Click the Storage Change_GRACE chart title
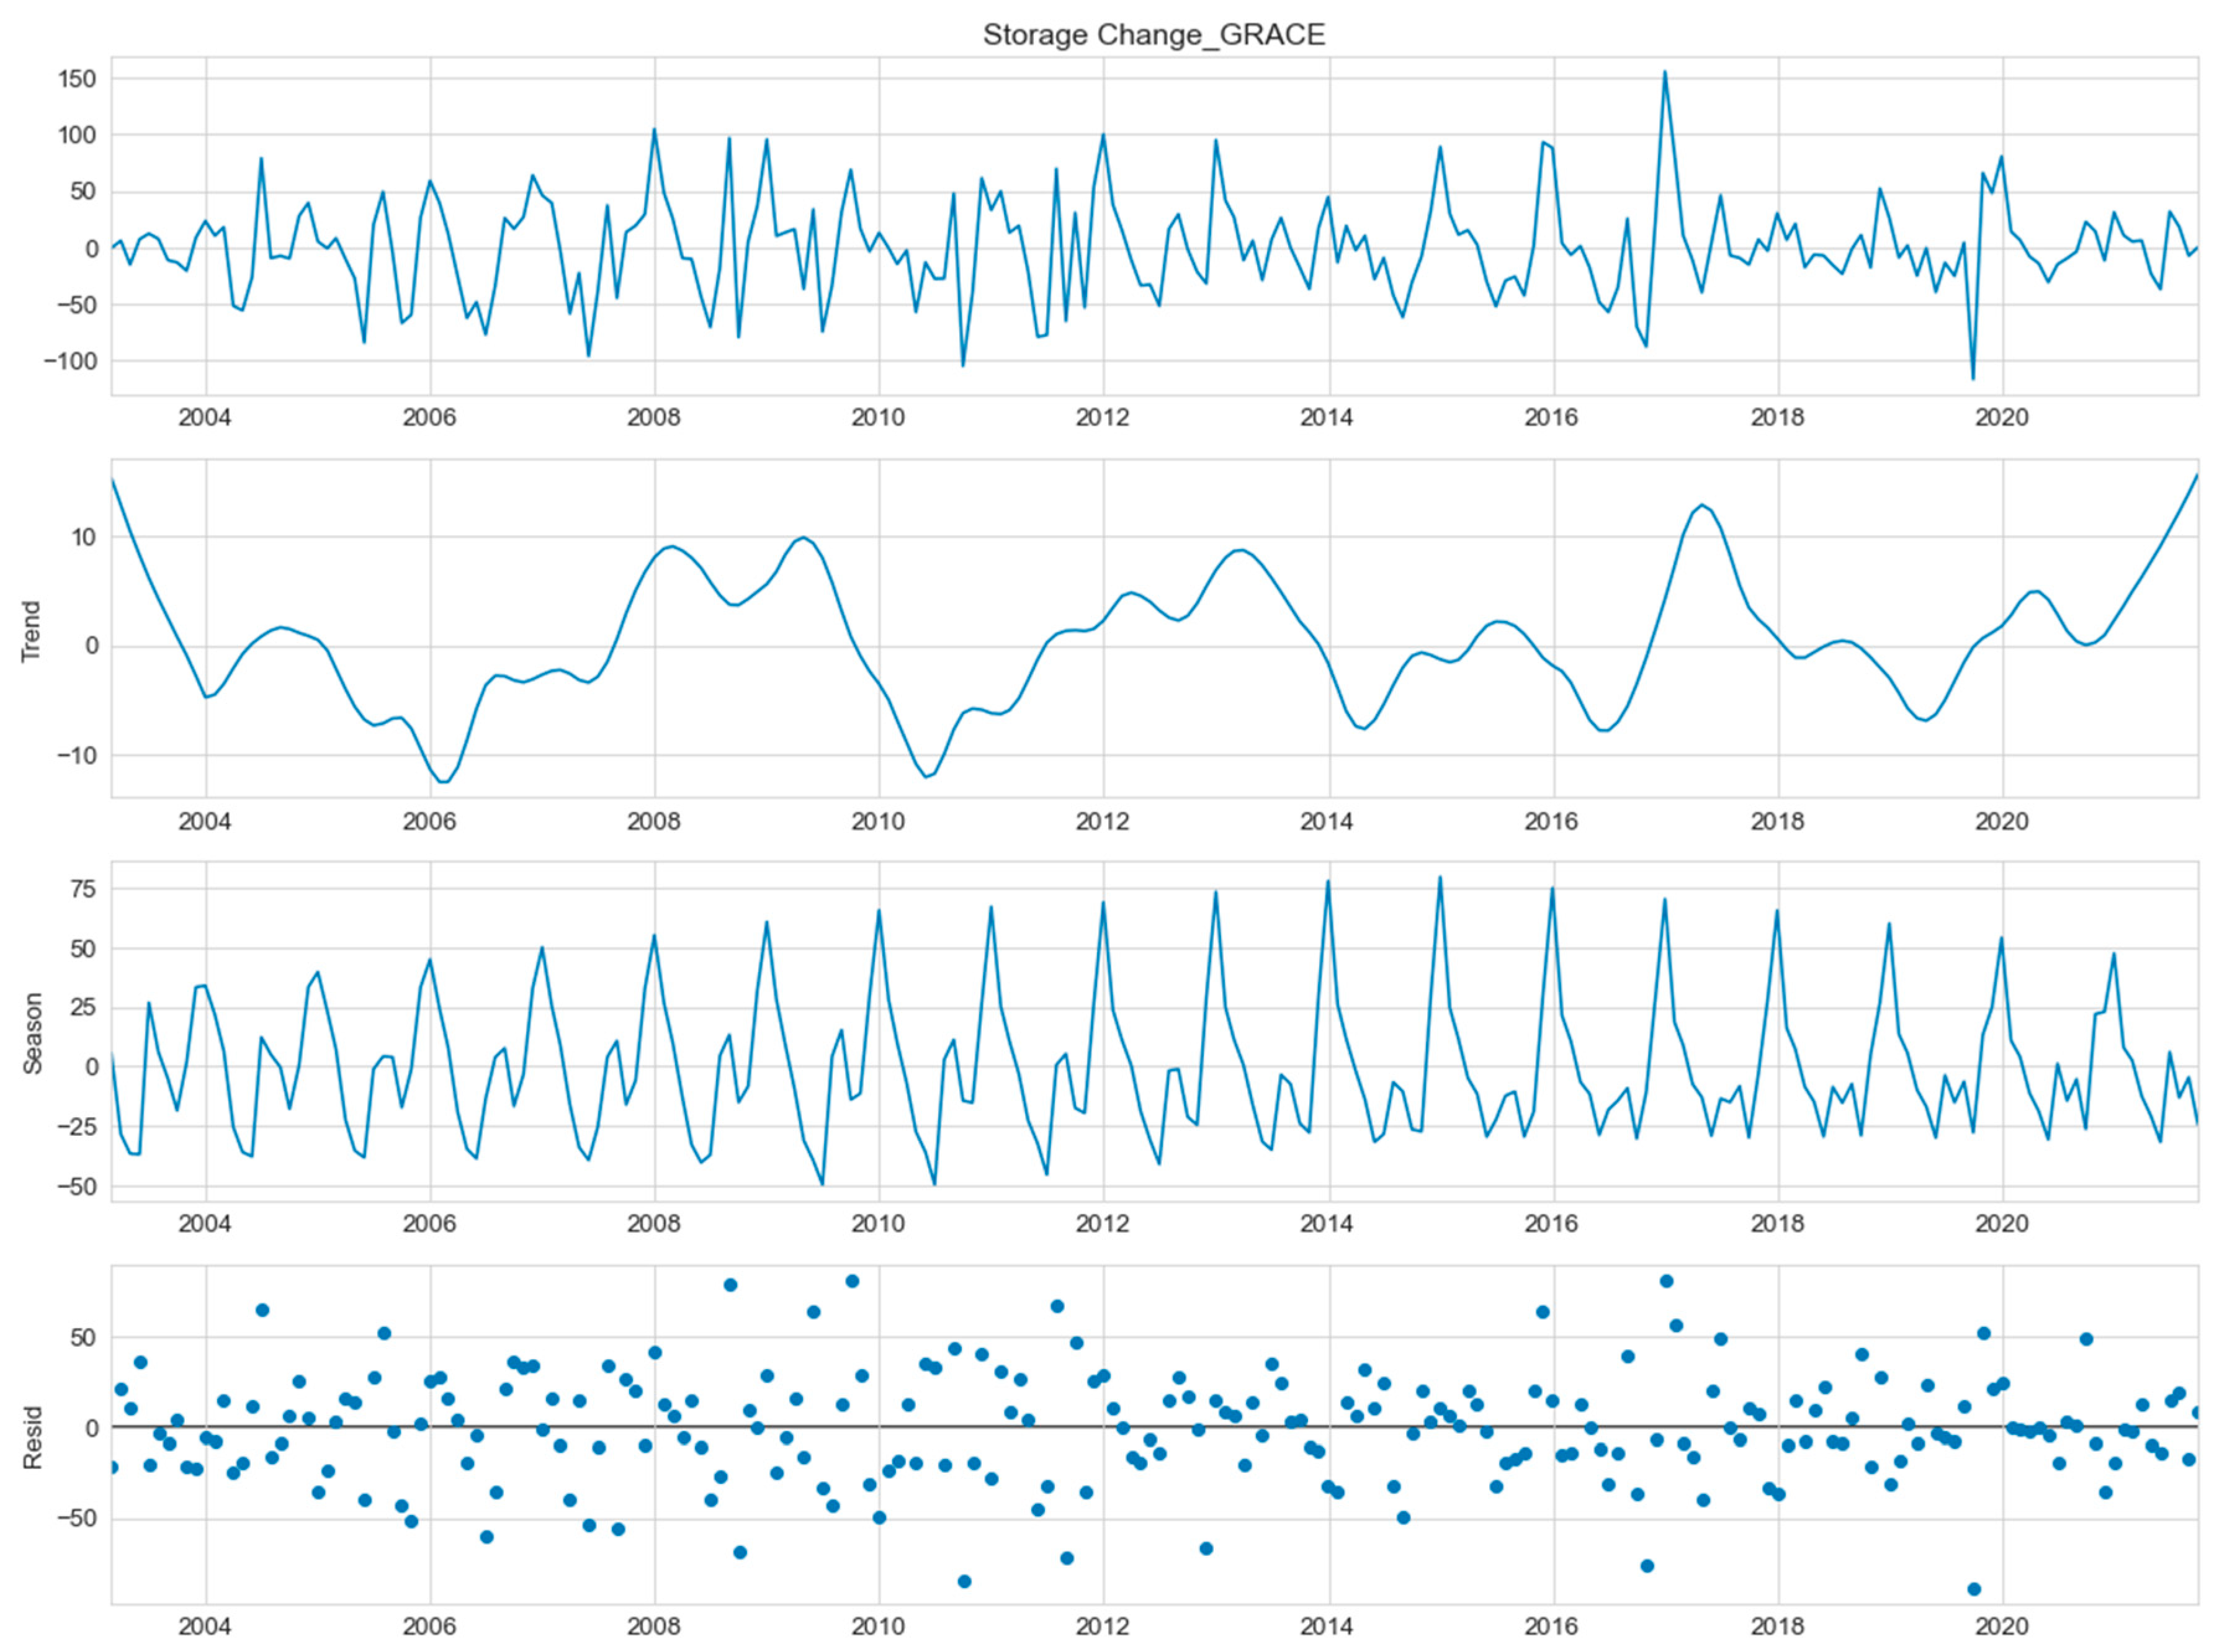 pos(1154,35)
